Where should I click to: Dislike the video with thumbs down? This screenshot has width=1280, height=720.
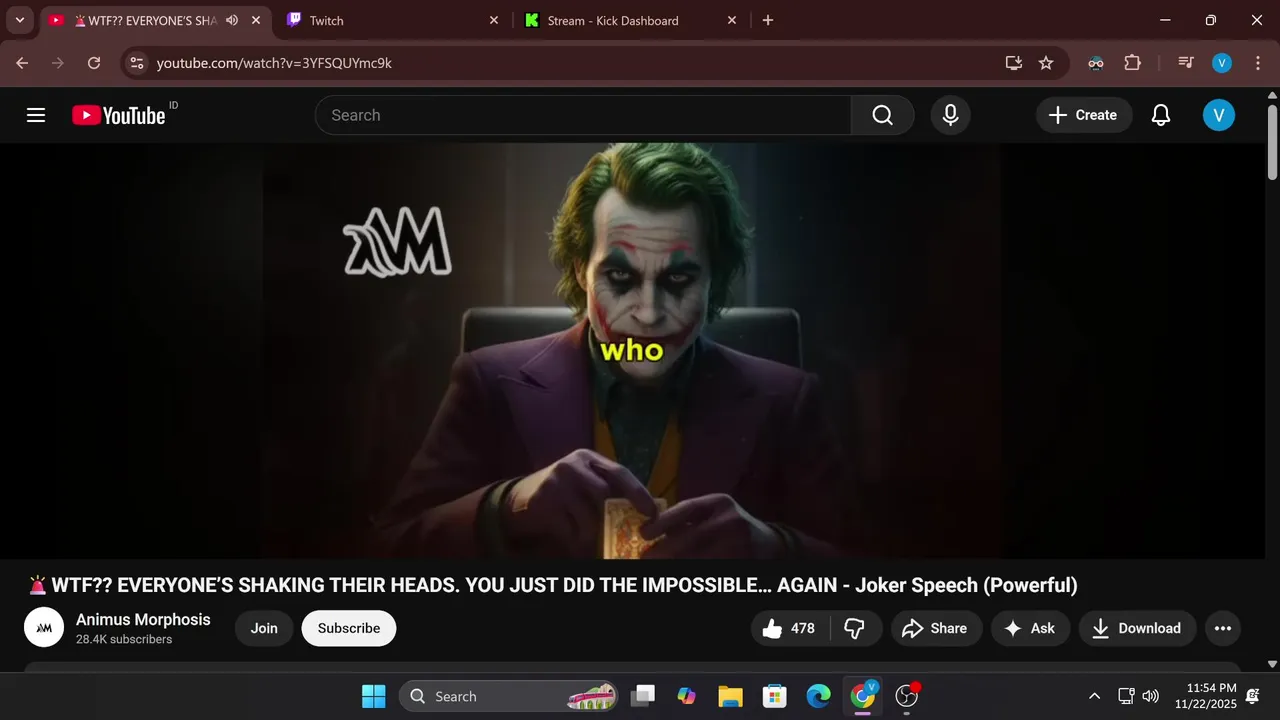pos(855,628)
